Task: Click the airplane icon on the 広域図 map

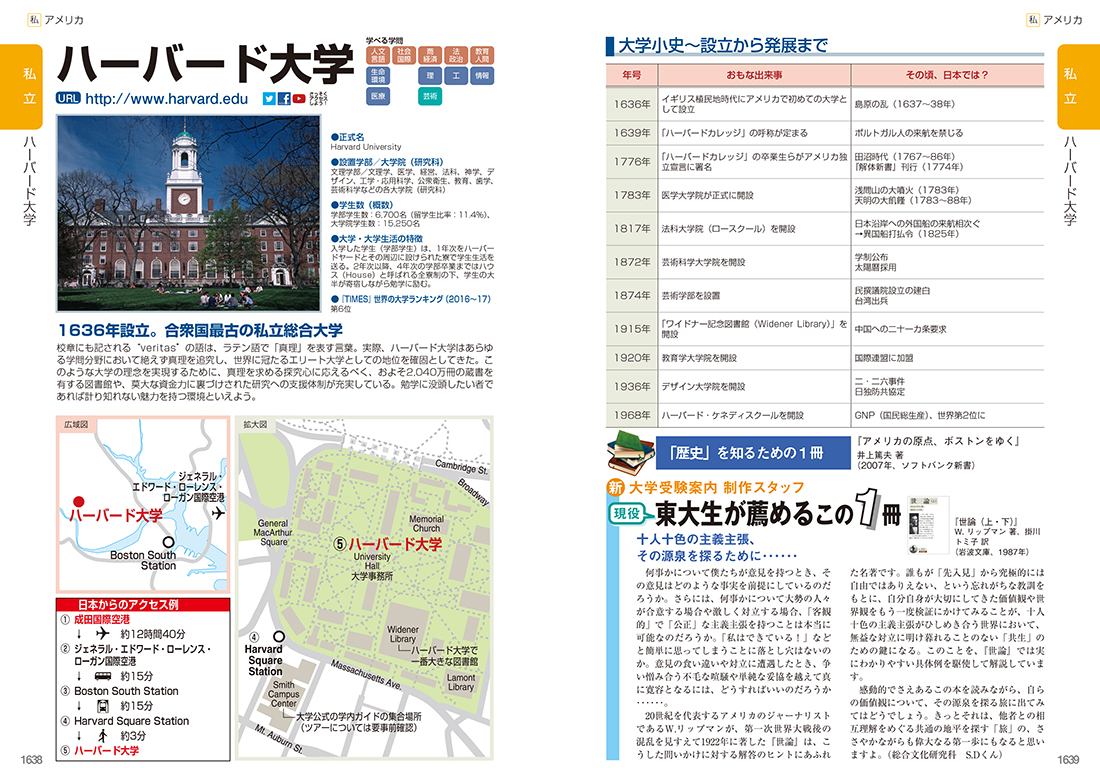Action: click(x=218, y=513)
